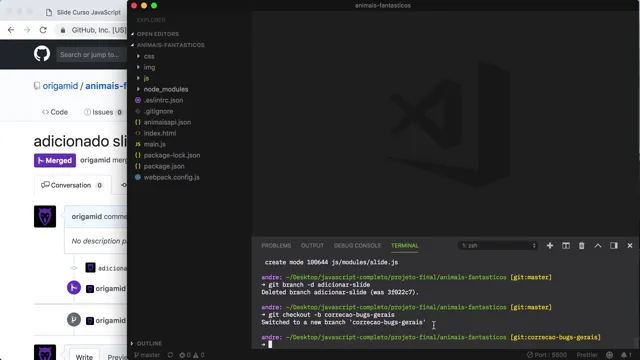Open package.json file

click(x=164, y=167)
